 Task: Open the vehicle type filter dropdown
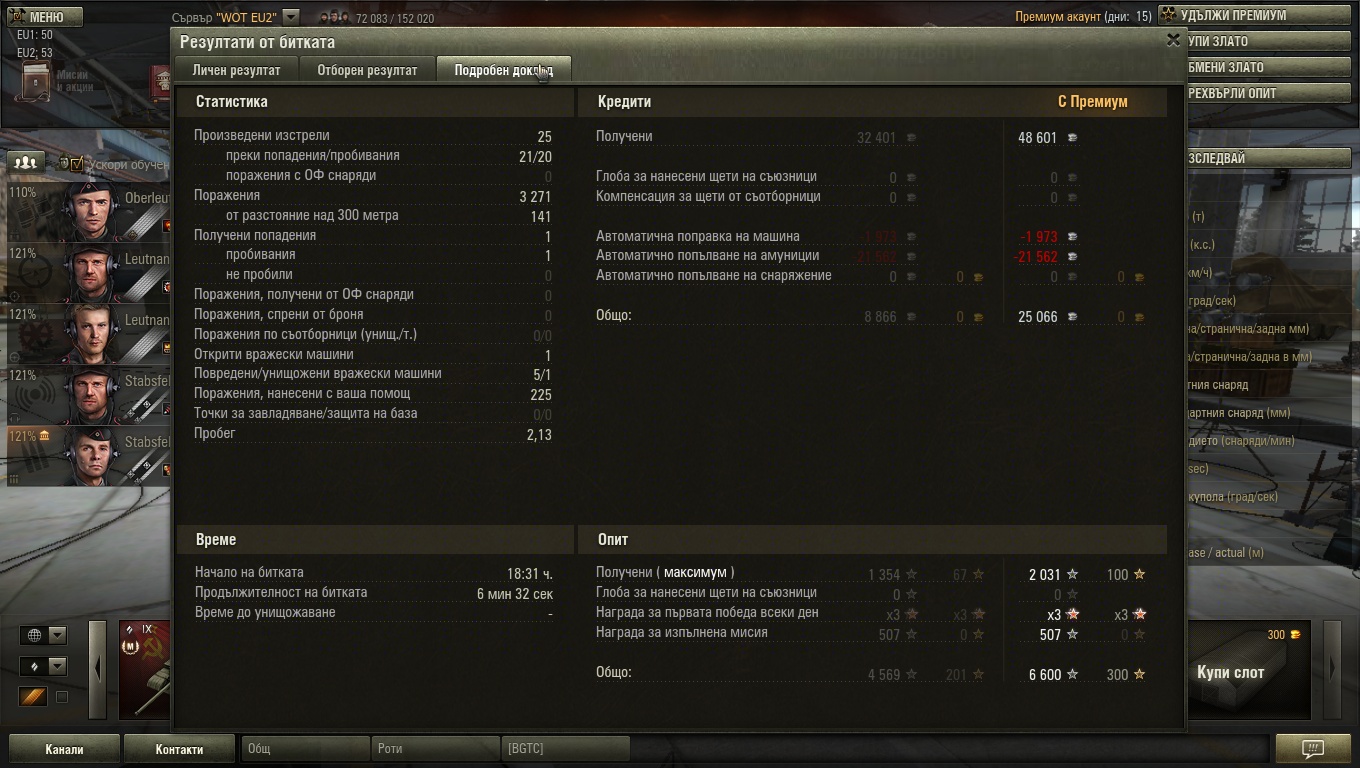point(44,666)
